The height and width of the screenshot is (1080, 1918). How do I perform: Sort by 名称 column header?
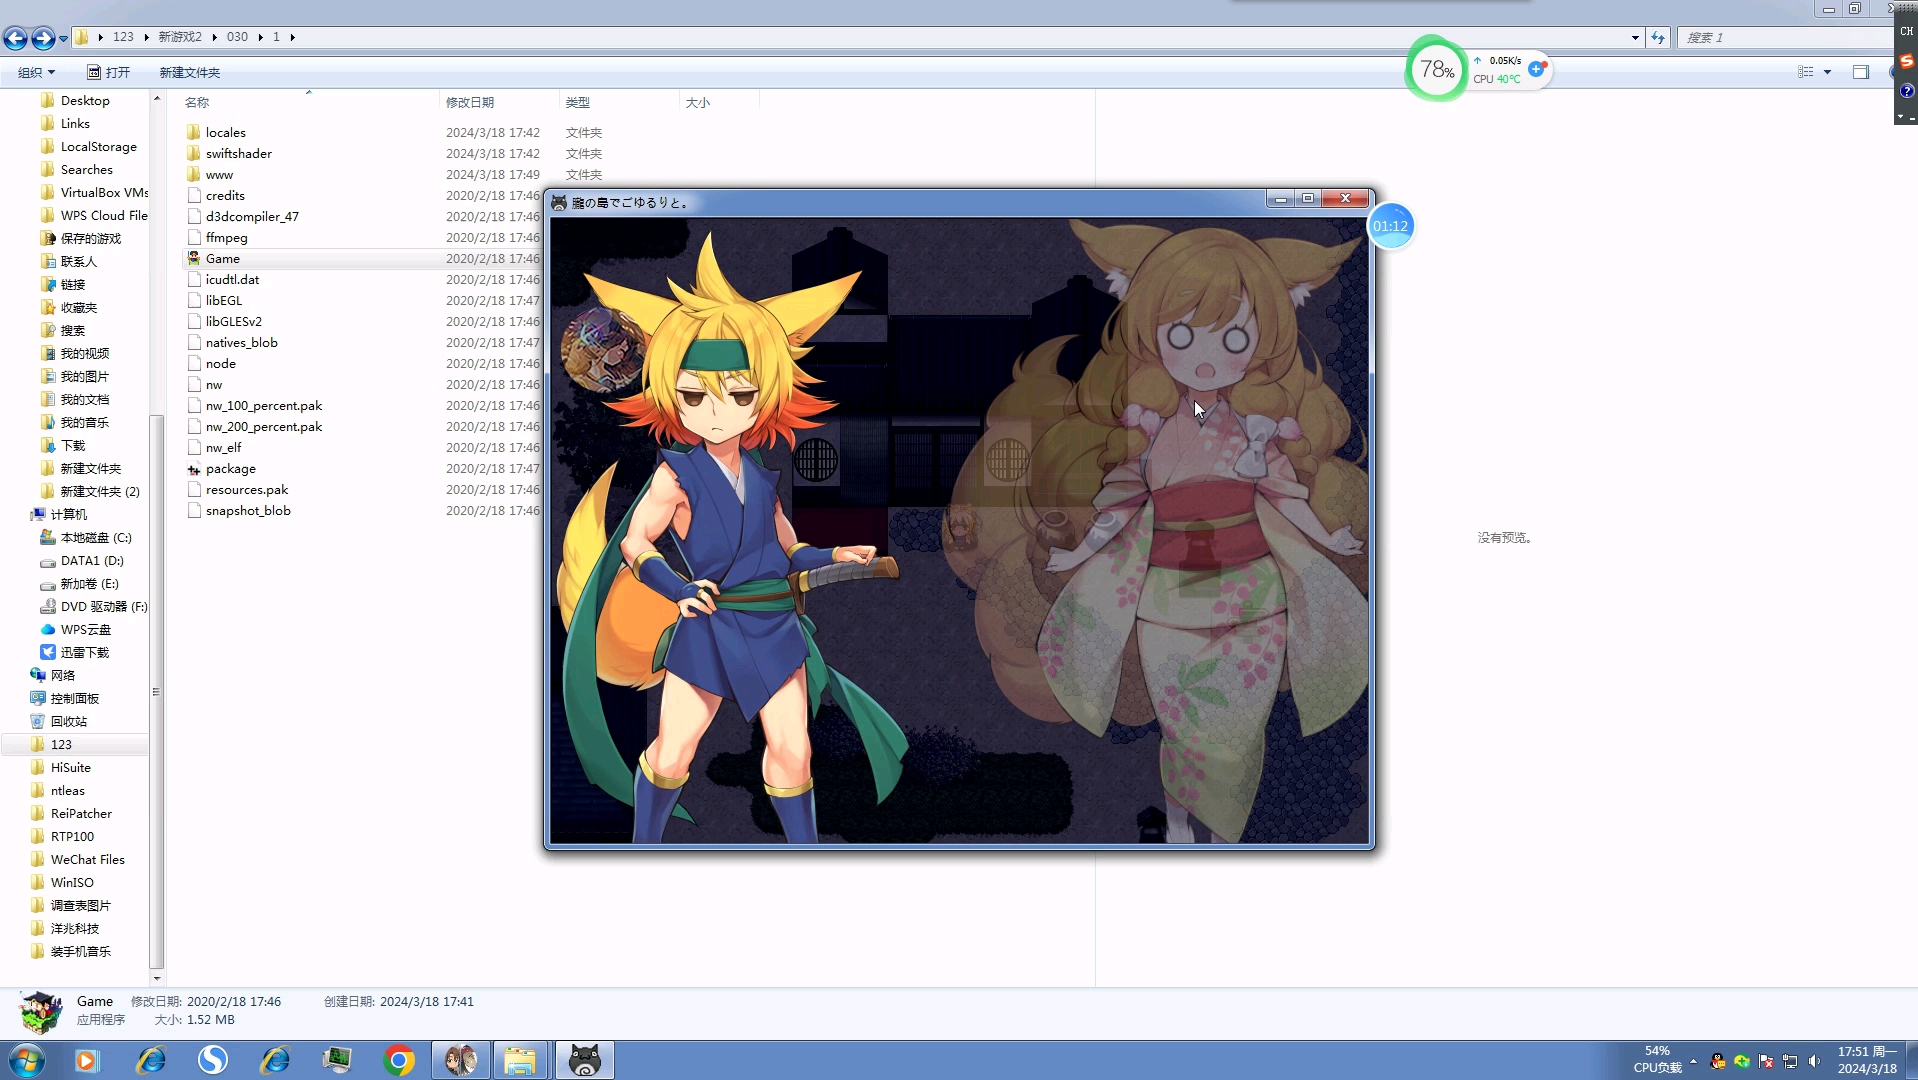point(197,102)
